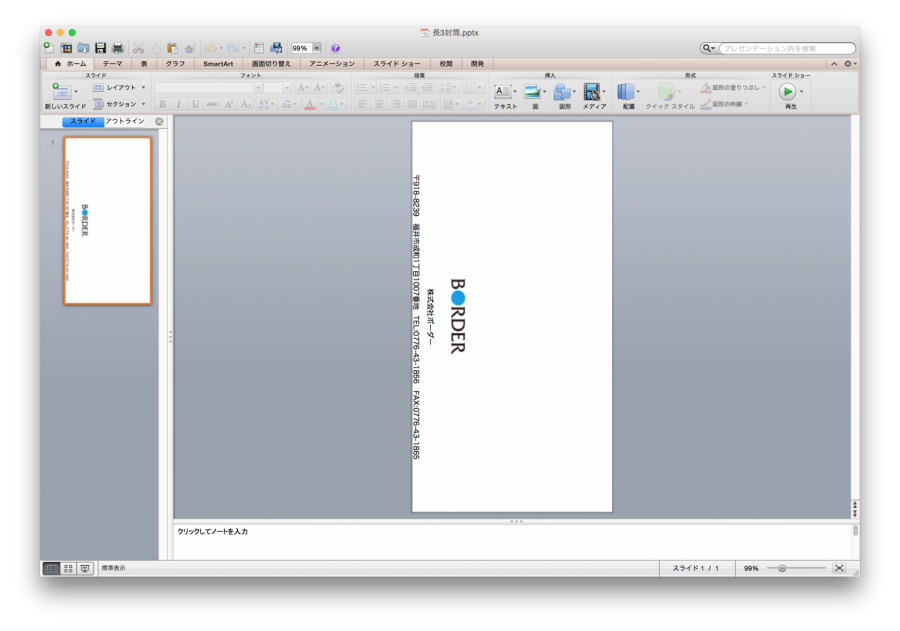This screenshot has width=900, height=631.
Task: Click fit-slide-to-window icon in status bar
Action: [x=839, y=568]
